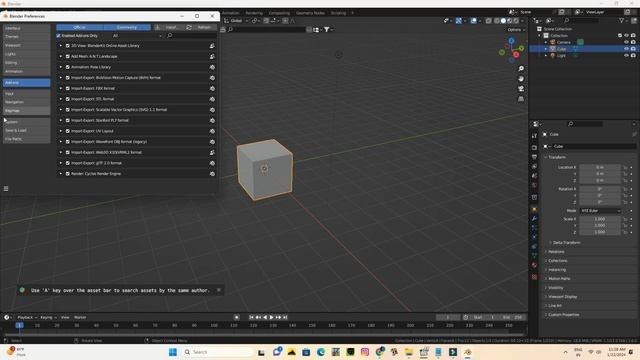Image resolution: width=640 pixels, height=360 pixels.
Task: Open Keymap preferences section
Action: [x=27, y=111]
